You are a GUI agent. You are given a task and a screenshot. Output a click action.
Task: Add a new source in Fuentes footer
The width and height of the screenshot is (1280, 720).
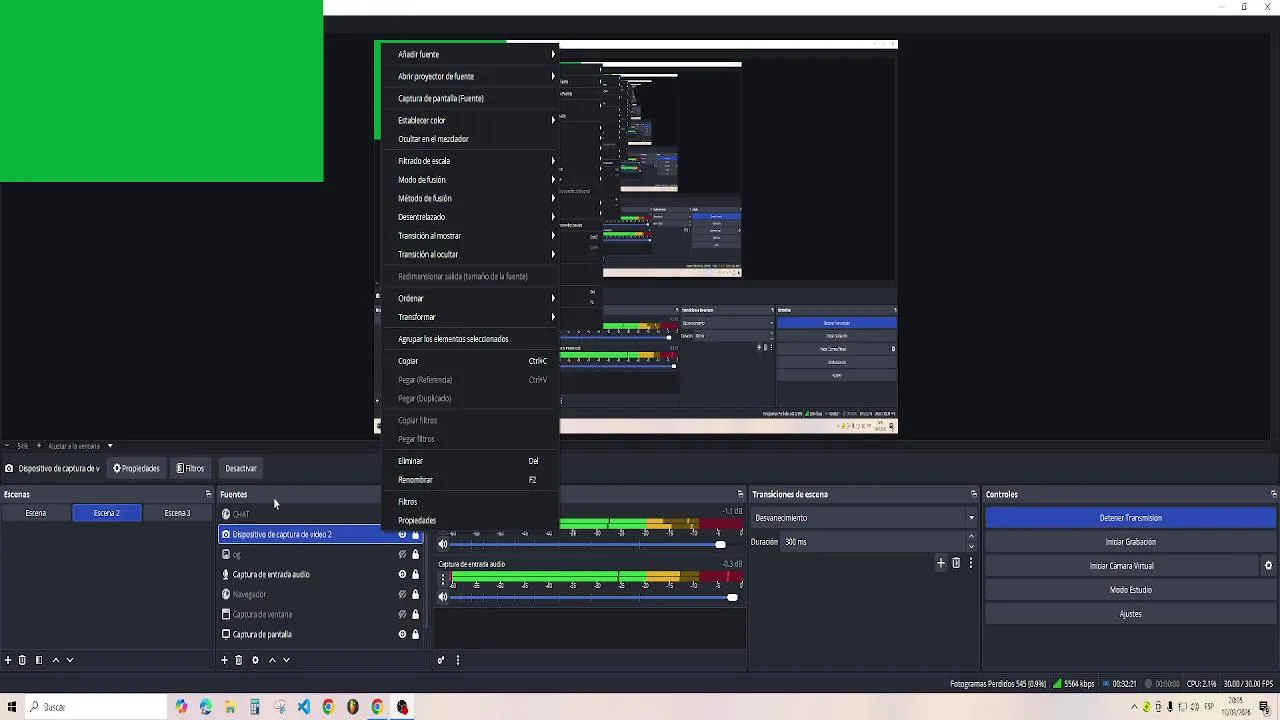[x=224, y=660]
